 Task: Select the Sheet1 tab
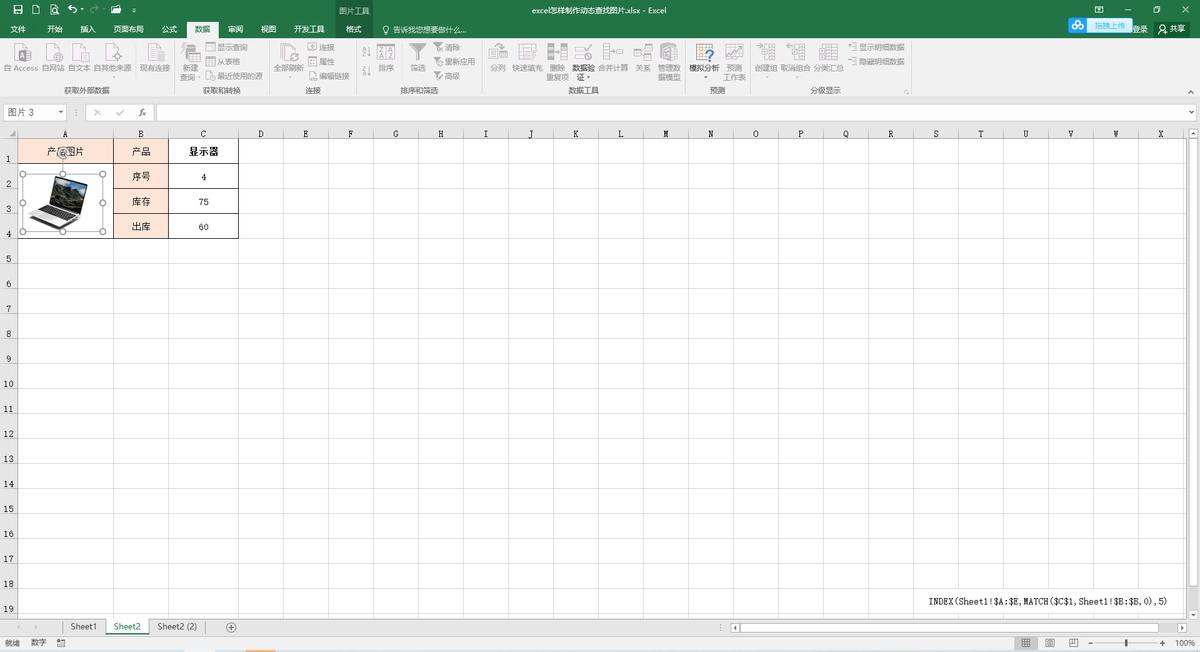[x=84, y=627]
